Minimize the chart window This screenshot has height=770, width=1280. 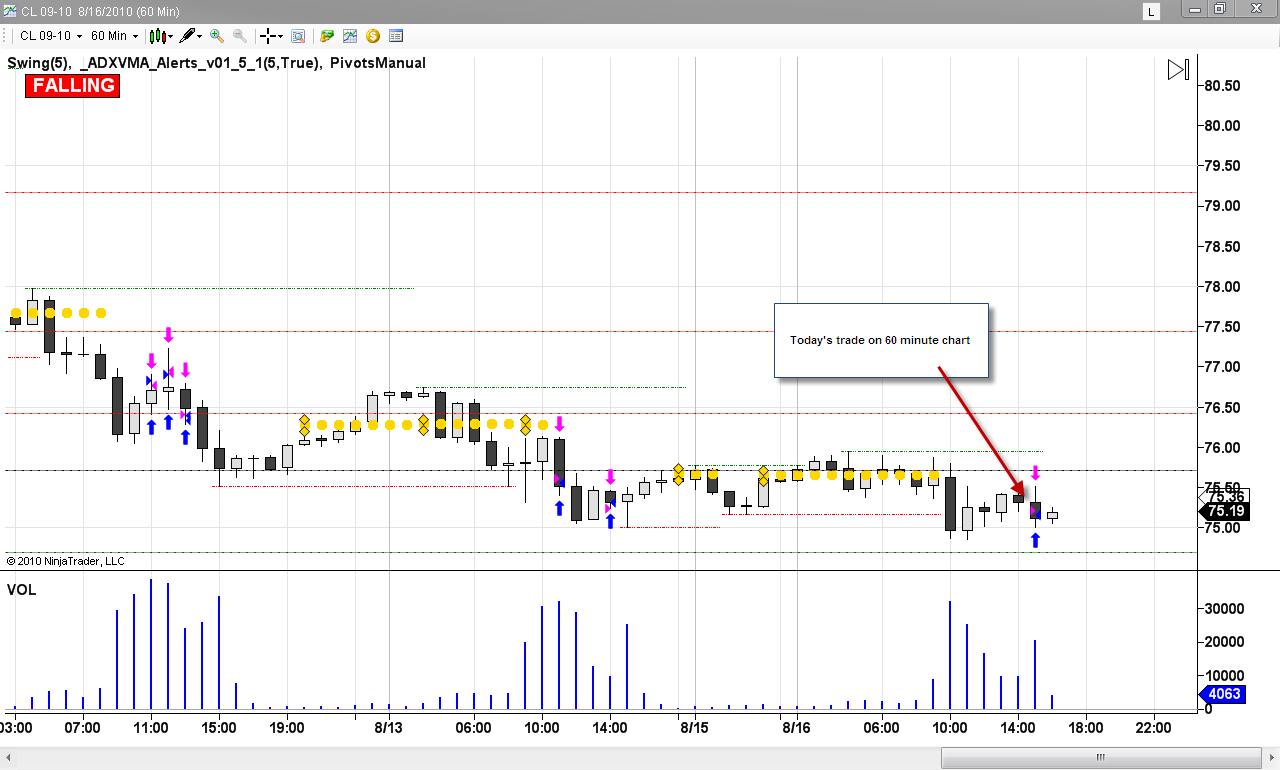click(x=1195, y=9)
